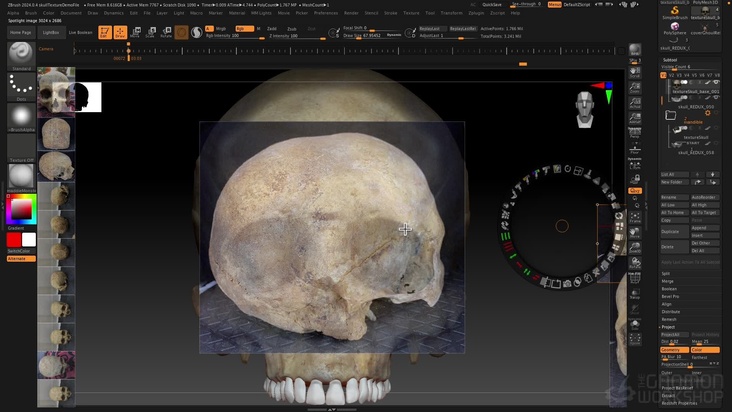Open the Standard brush picker
The width and height of the screenshot is (732, 412).
tap(21, 56)
